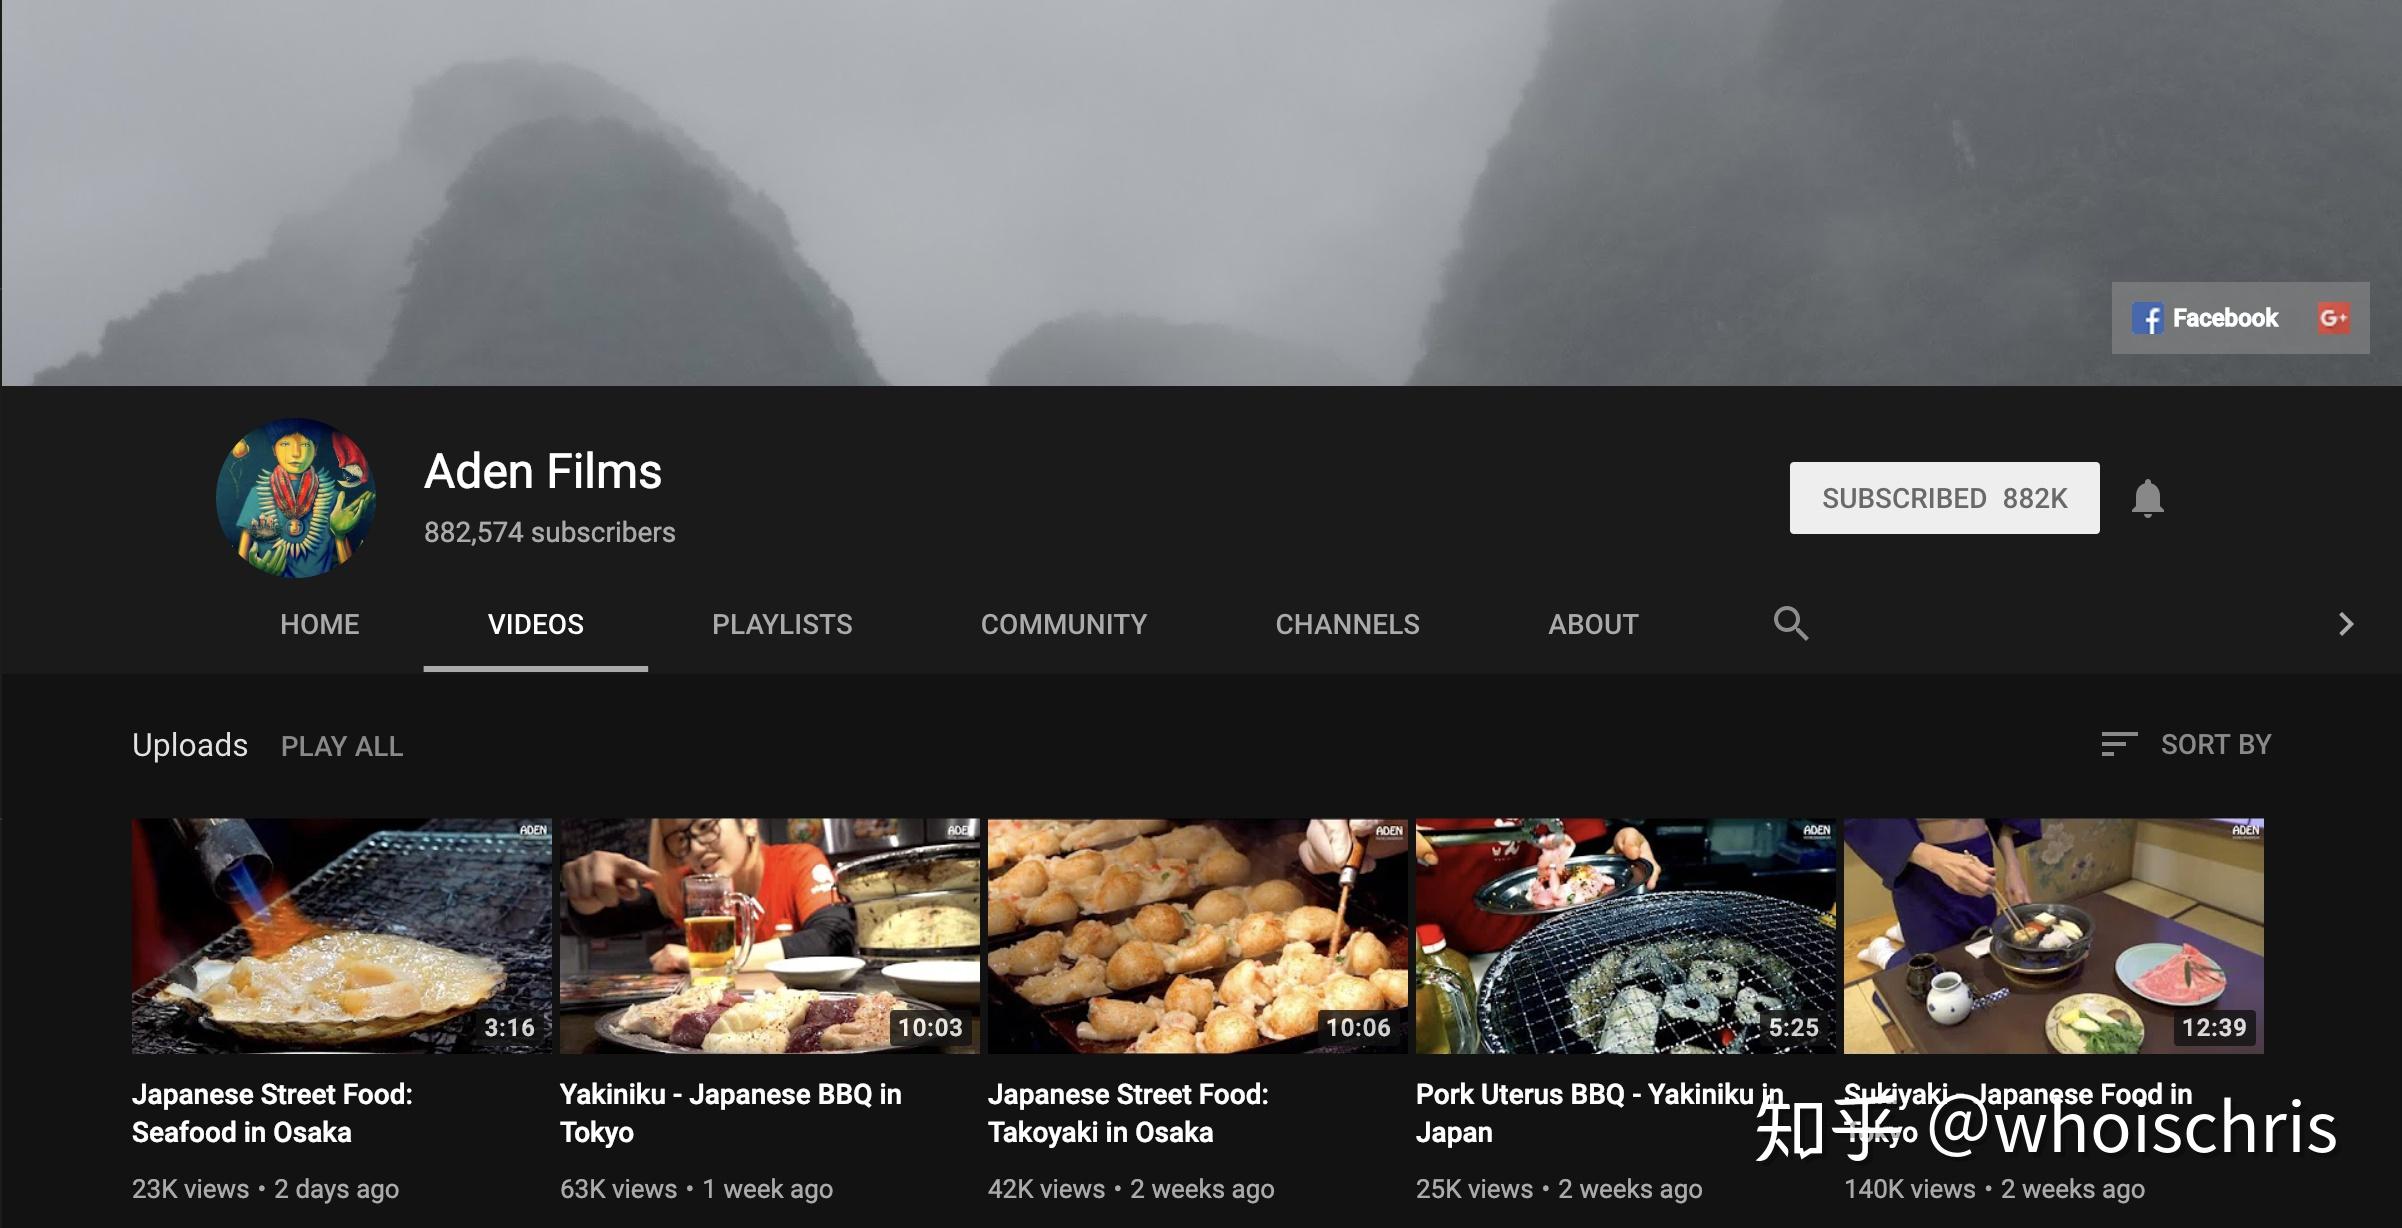The image size is (2402, 1228).
Task: Click the sort lines icon
Action: point(2118,744)
